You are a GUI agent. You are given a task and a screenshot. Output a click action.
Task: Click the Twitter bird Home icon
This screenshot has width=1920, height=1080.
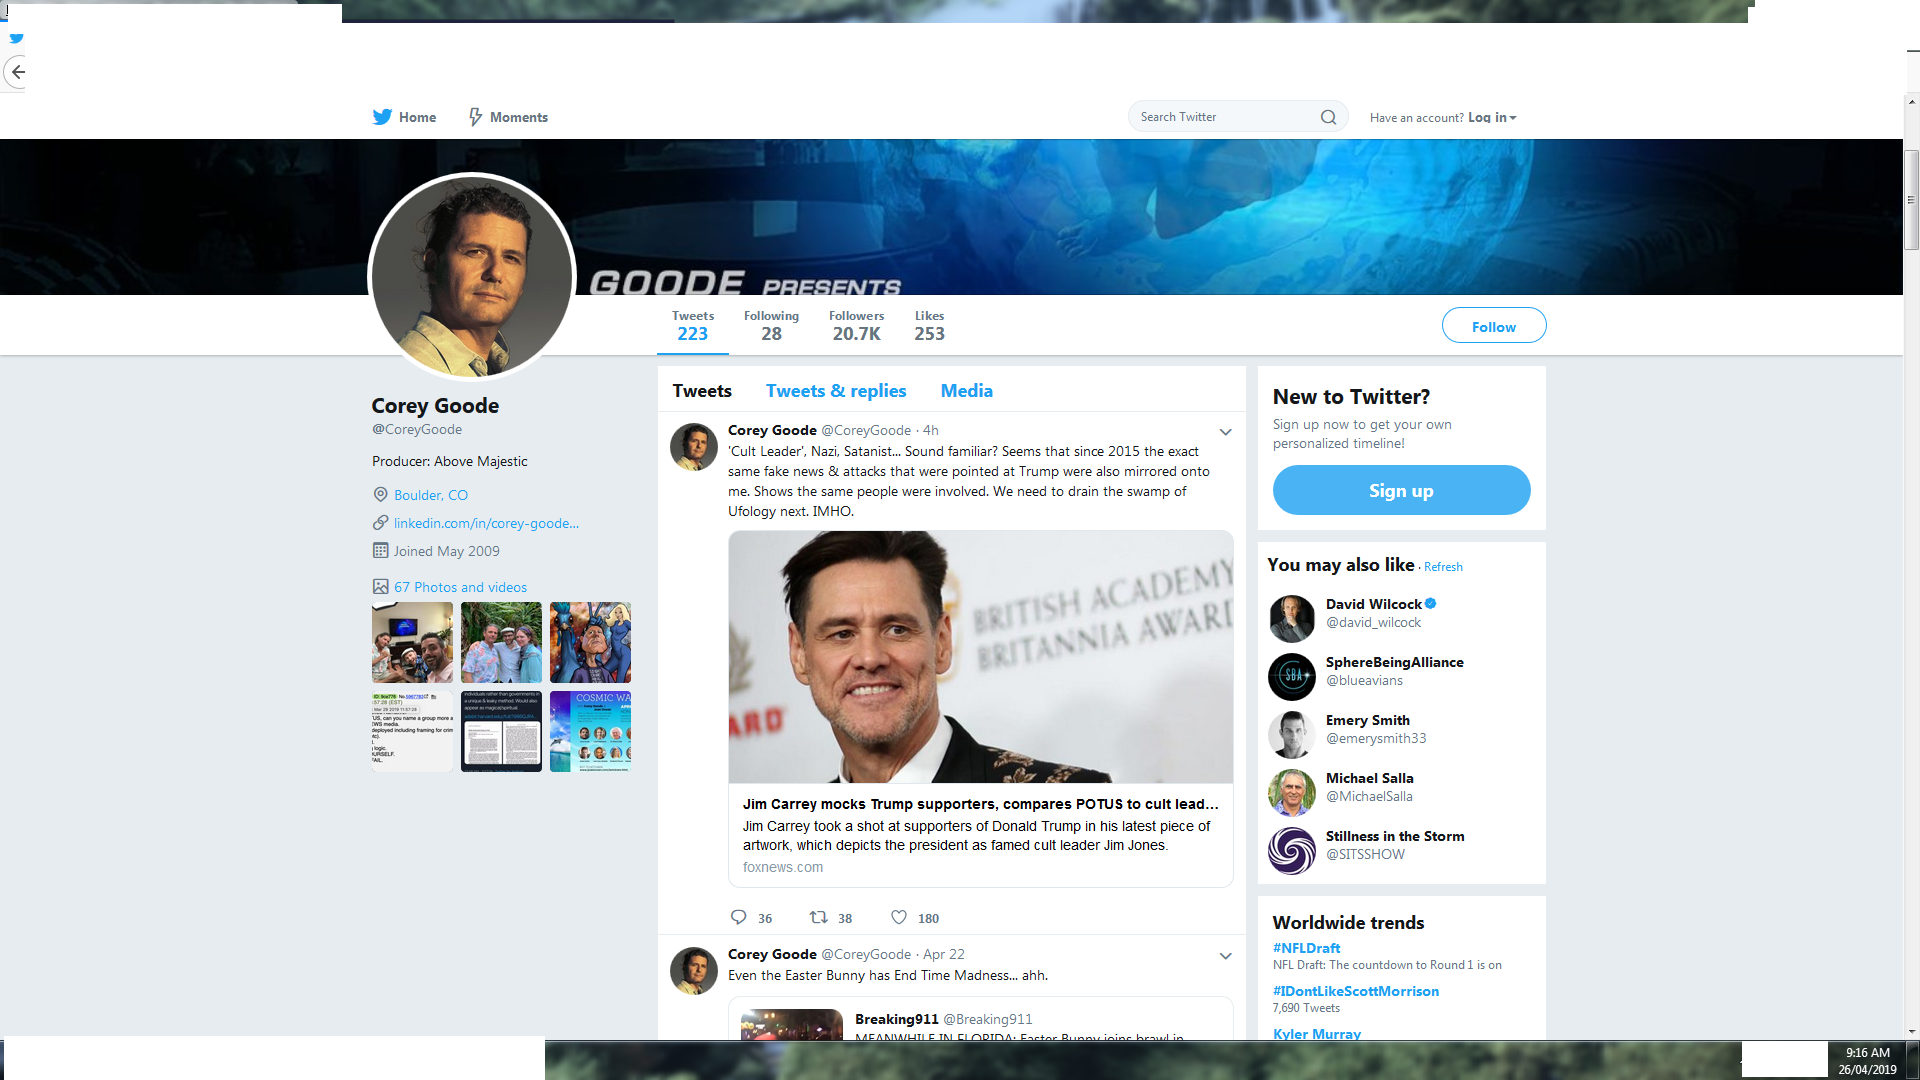pos(382,117)
